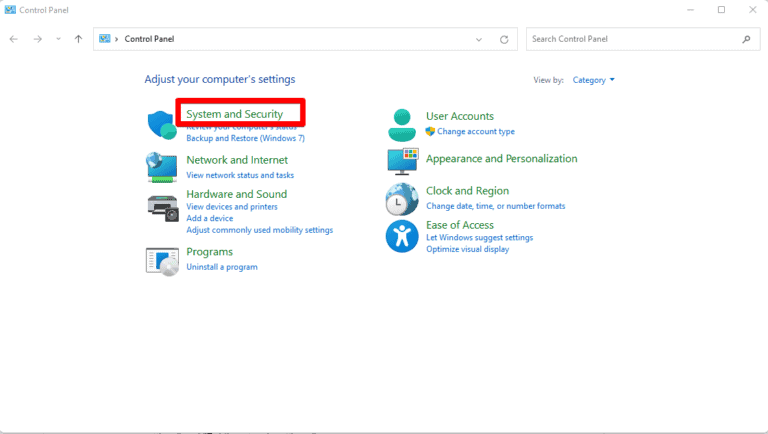Open Optimize visual display link

[x=467, y=249]
